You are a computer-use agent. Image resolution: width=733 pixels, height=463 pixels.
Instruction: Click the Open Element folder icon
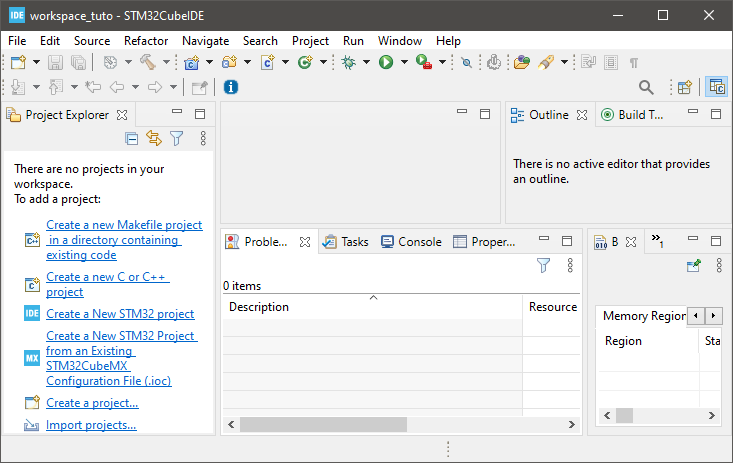pos(522,62)
